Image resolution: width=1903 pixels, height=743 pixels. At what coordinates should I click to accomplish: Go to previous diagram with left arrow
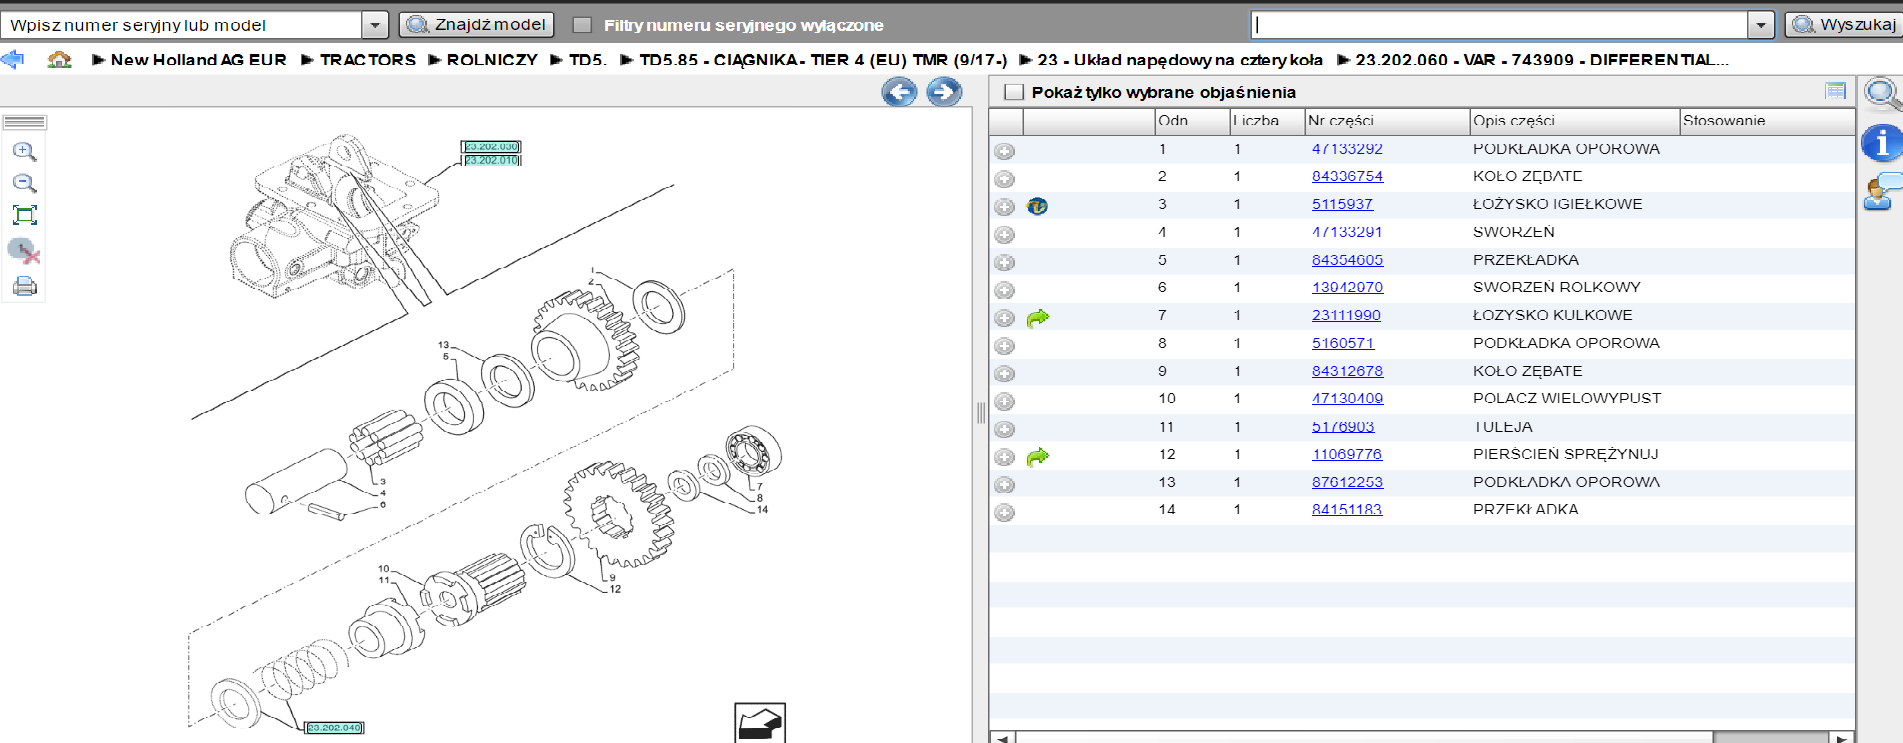coord(899,92)
